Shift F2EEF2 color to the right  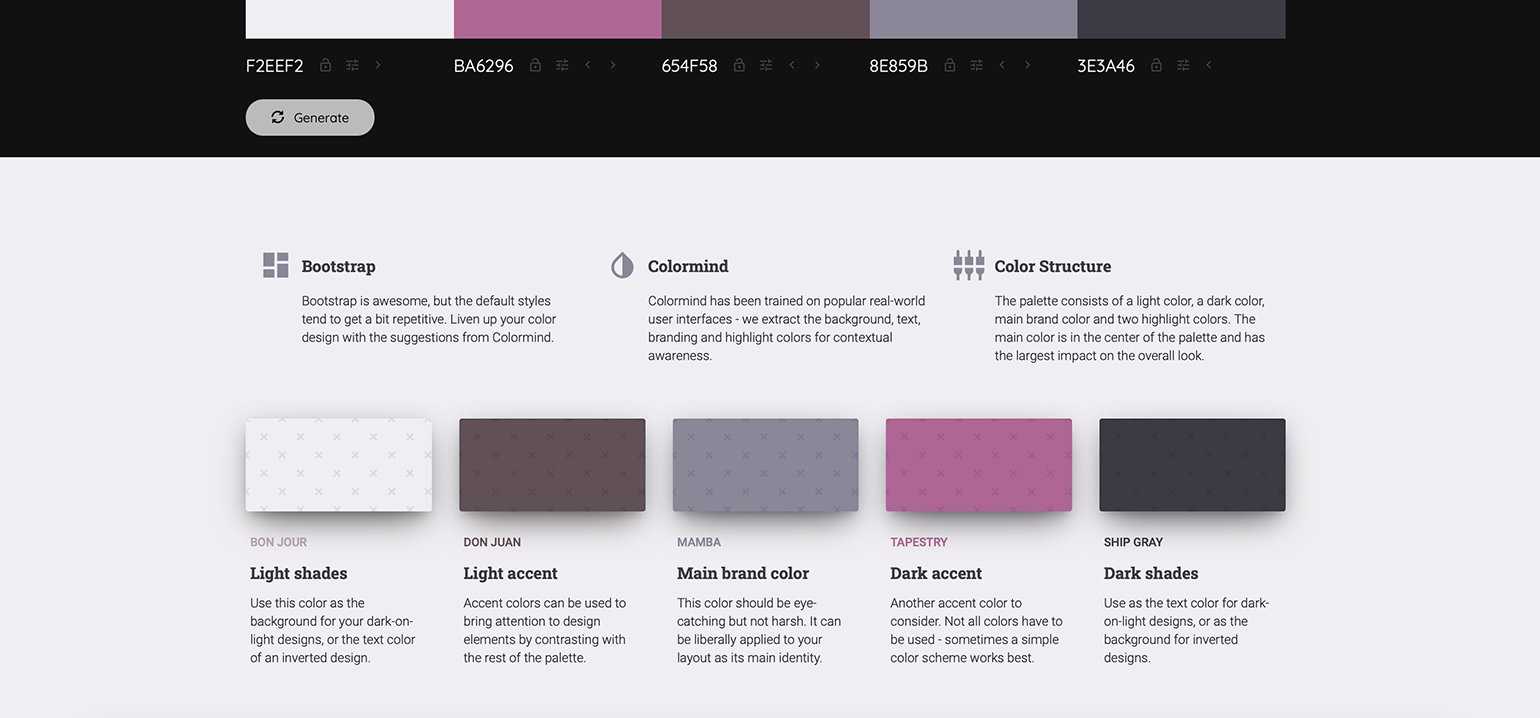tap(378, 65)
